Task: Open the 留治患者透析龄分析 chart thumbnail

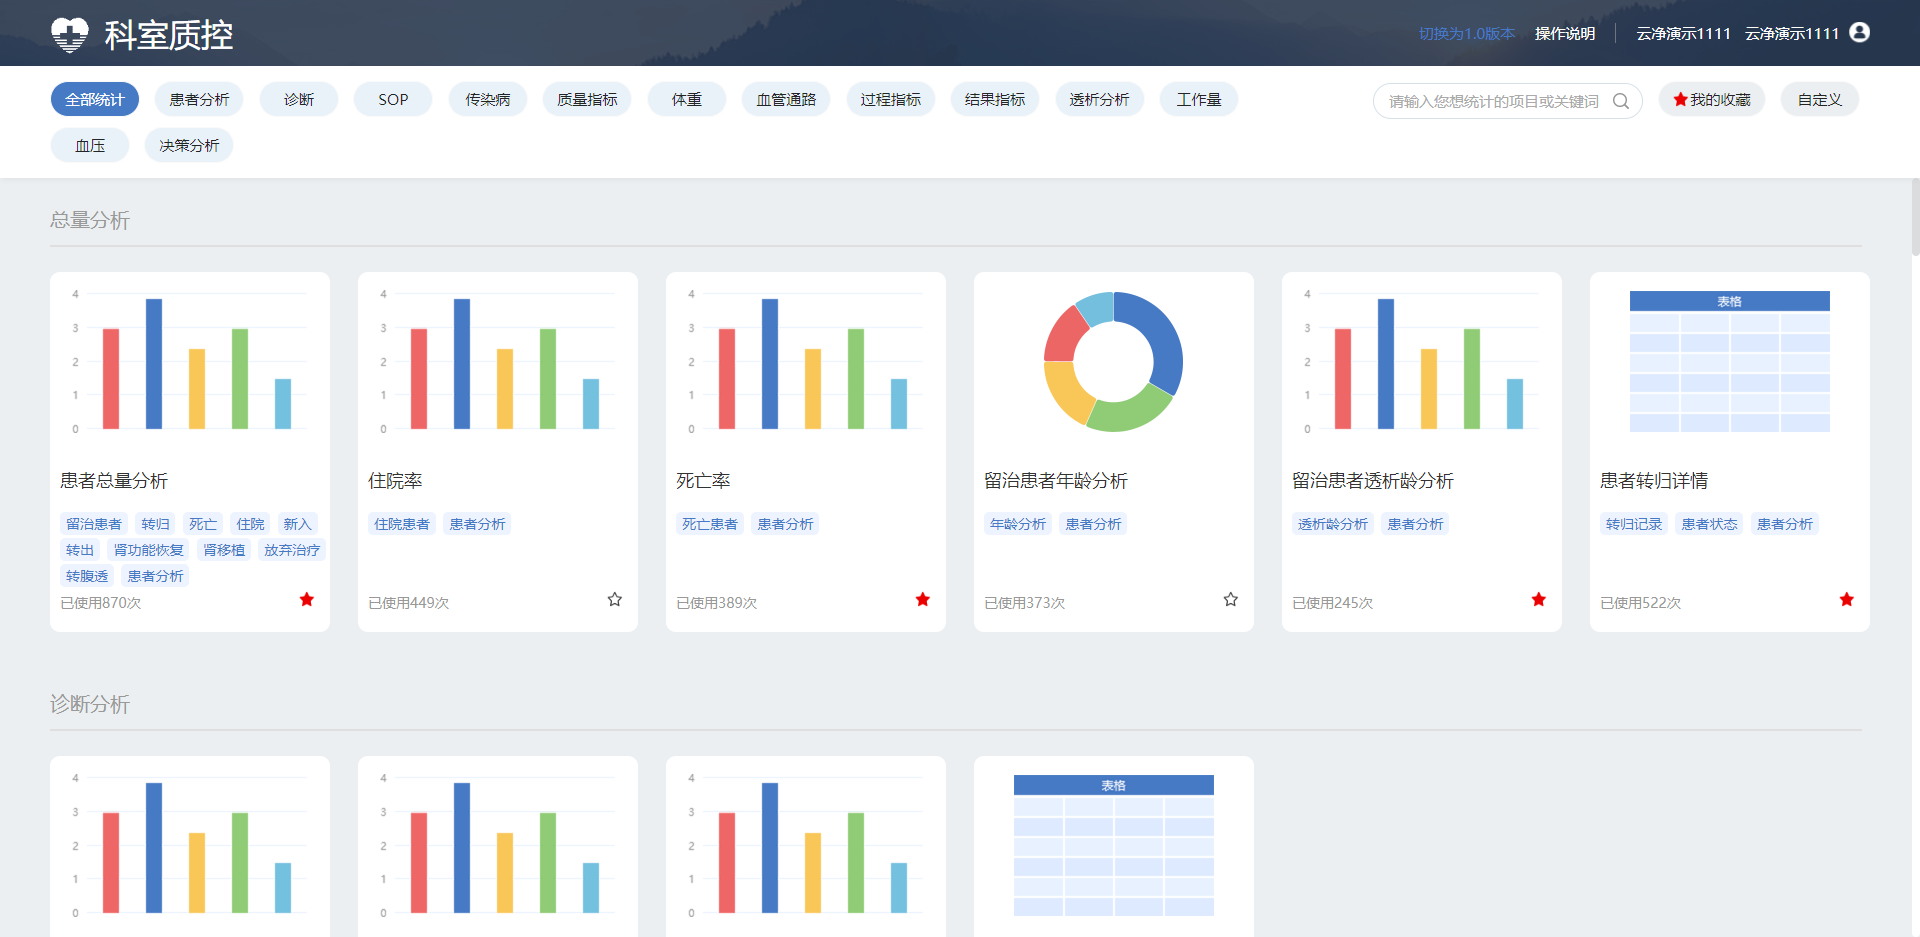Action: pos(1422,361)
